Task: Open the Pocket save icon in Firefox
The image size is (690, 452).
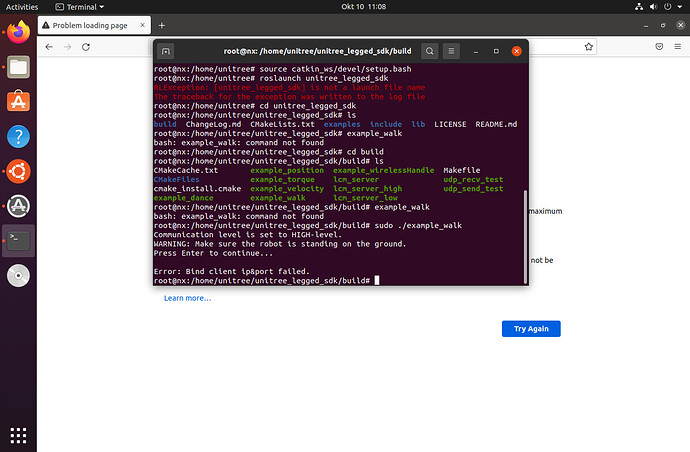Action: (x=659, y=47)
